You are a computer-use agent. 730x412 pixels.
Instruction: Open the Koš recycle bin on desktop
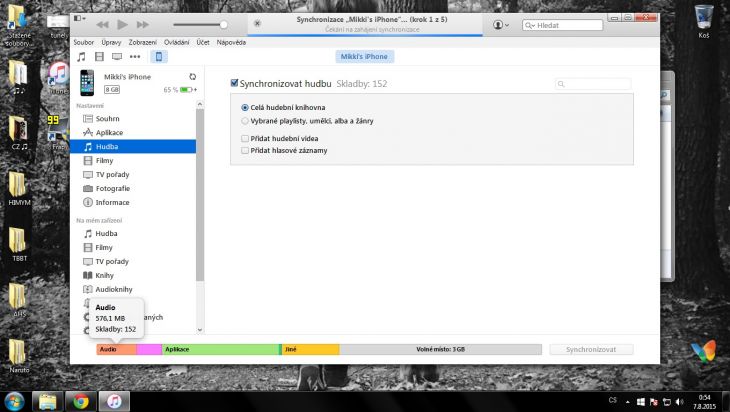click(x=703, y=21)
